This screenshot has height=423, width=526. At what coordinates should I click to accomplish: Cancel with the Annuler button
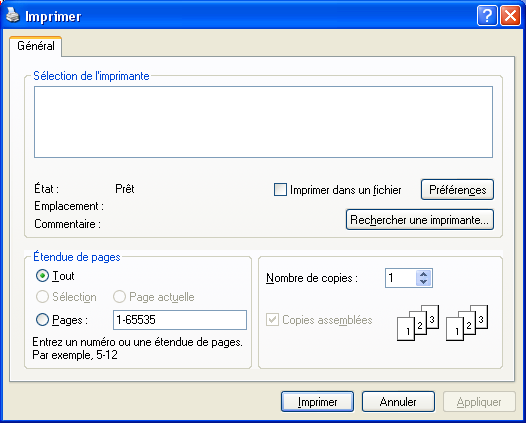(398, 402)
